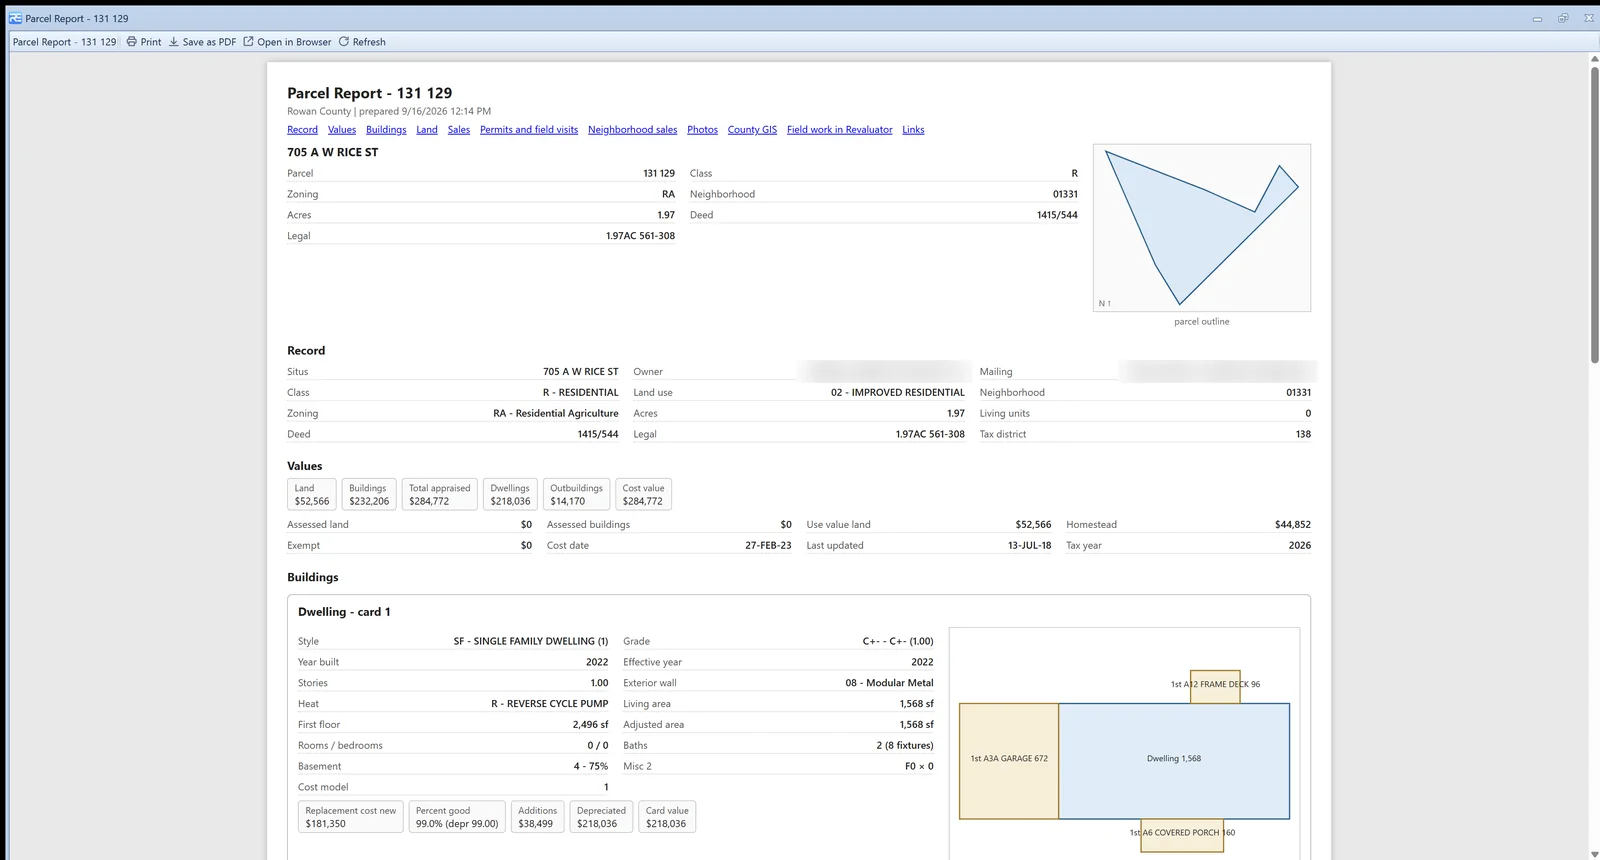Click the Buildings value box $232,206
This screenshot has width=1600, height=860.
pos(369,495)
